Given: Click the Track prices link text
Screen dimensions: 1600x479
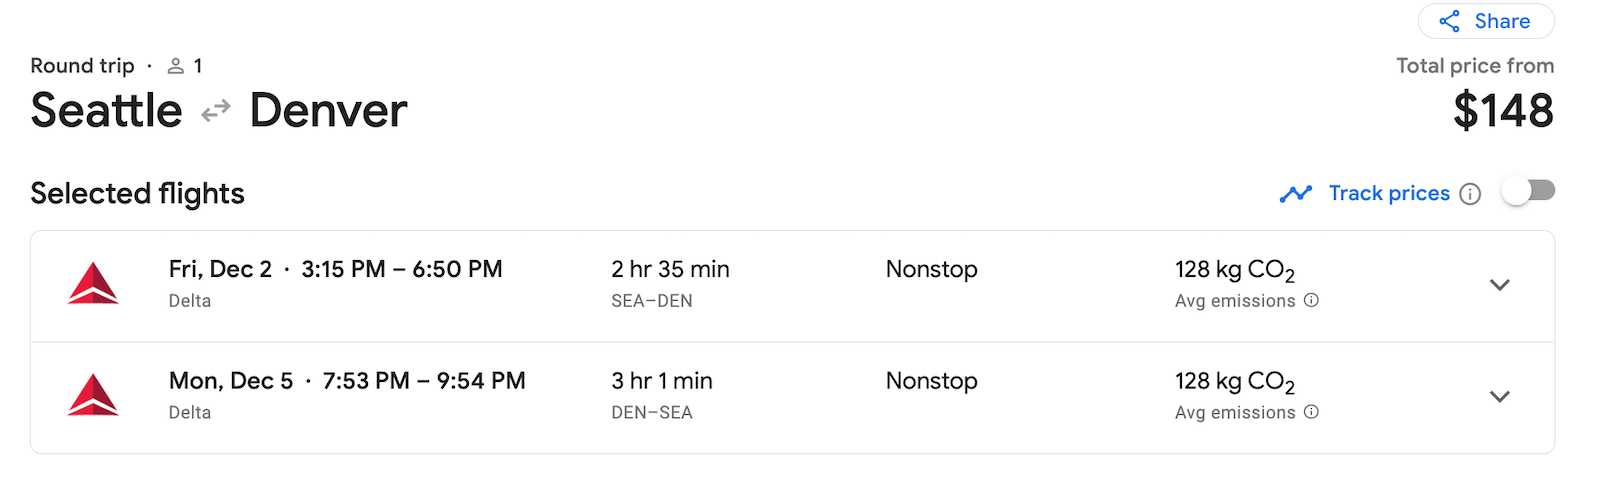Looking at the screenshot, I should pos(1389,193).
